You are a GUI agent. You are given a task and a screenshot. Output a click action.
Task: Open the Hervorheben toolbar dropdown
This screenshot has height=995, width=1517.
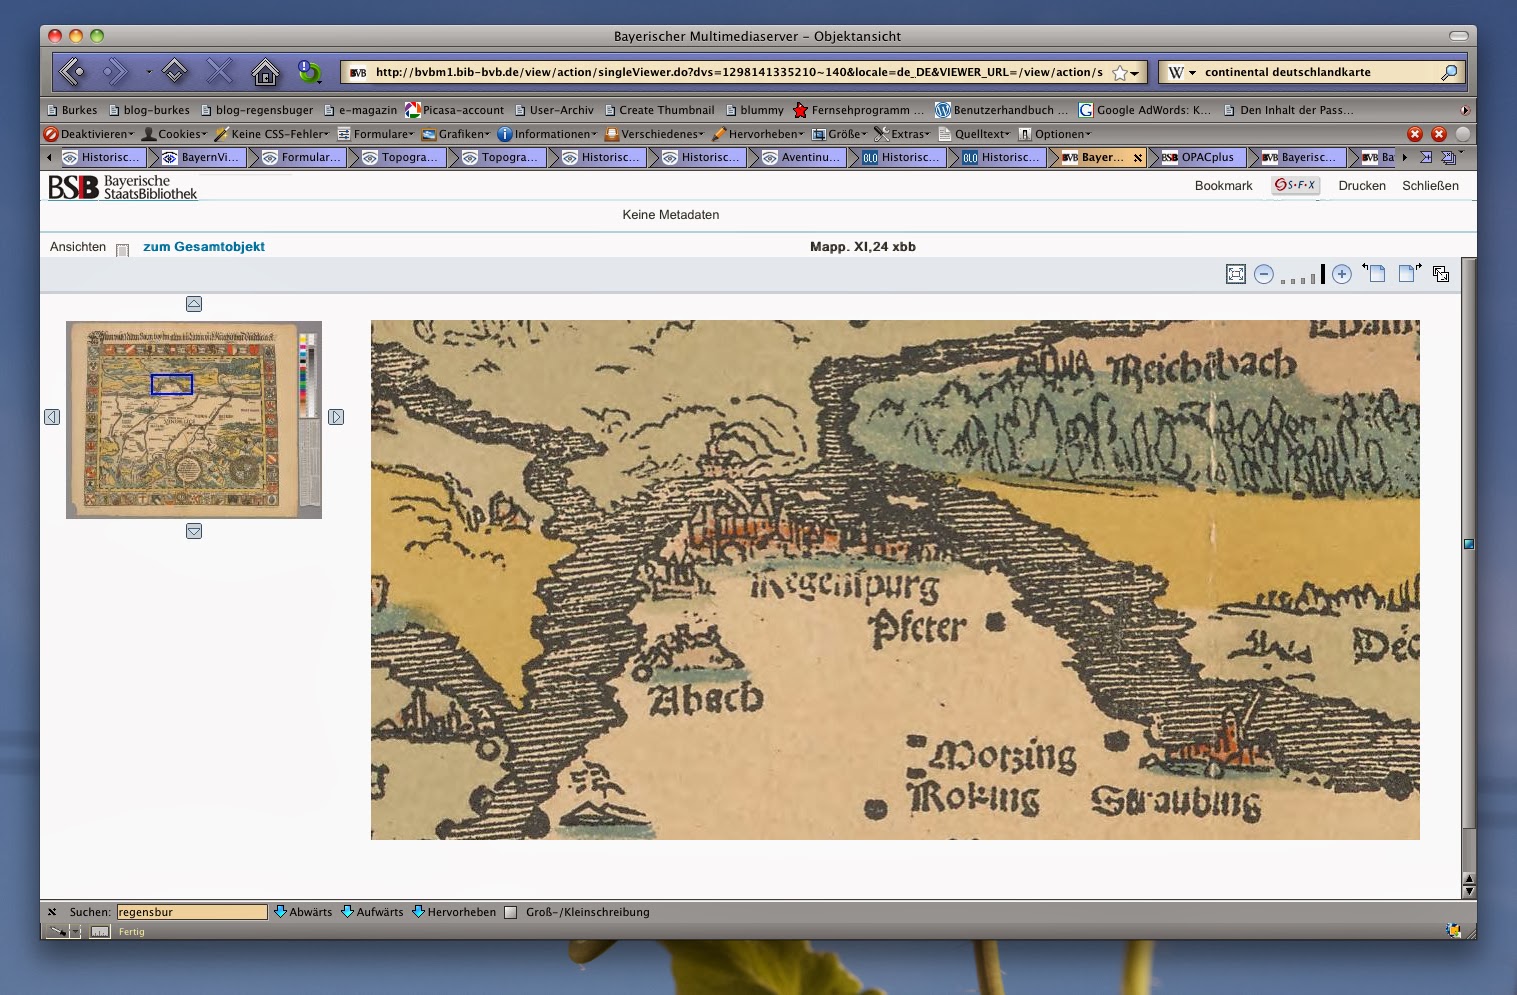[x=757, y=134]
